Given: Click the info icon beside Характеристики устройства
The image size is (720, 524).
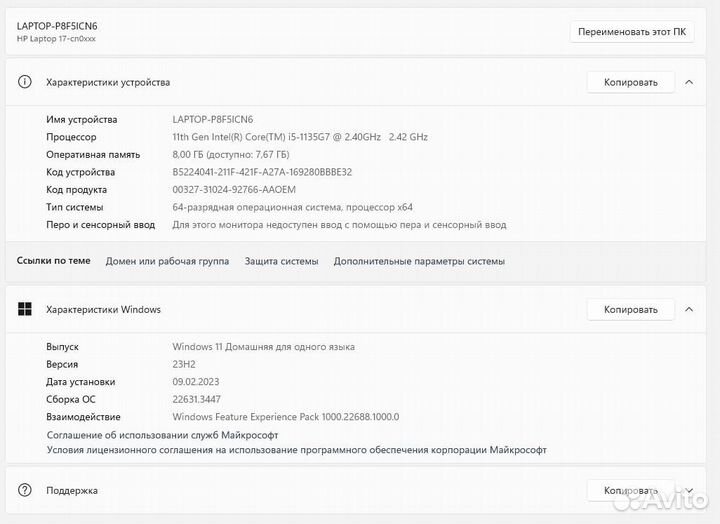Looking at the screenshot, I should pyautogui.click(x=25, y=82).
